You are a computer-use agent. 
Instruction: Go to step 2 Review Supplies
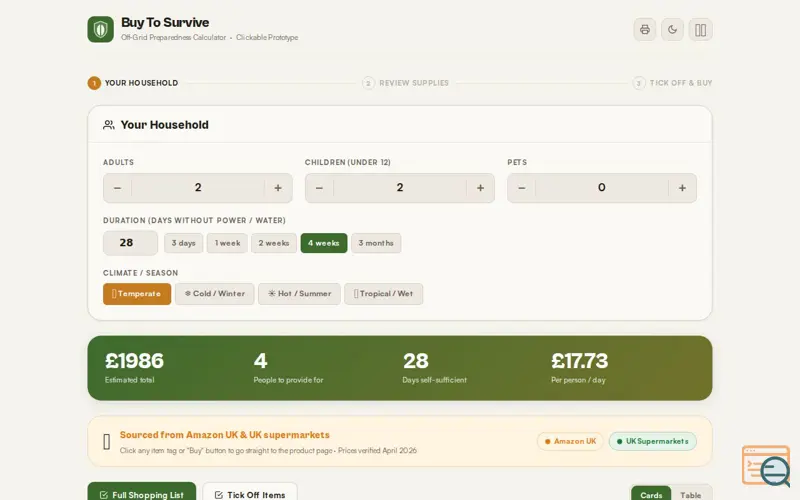click(406, 83)
